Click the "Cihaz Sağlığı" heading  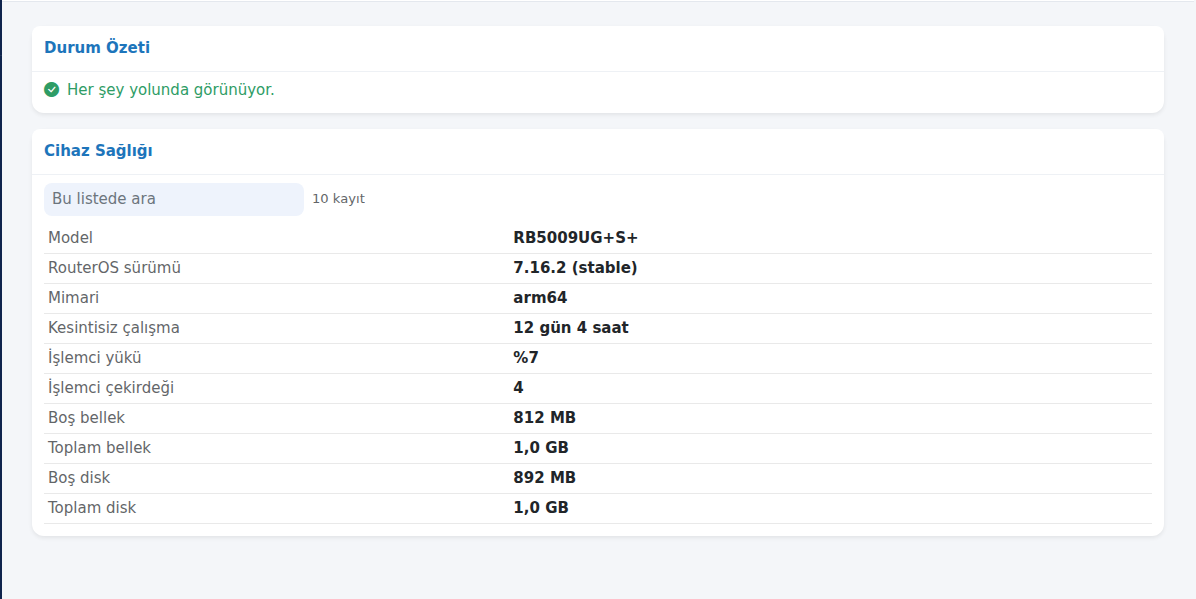click(98, 150)
